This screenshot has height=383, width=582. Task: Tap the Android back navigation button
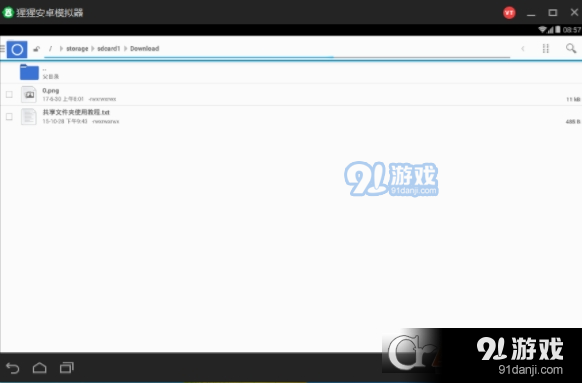[x=13, y=368]
